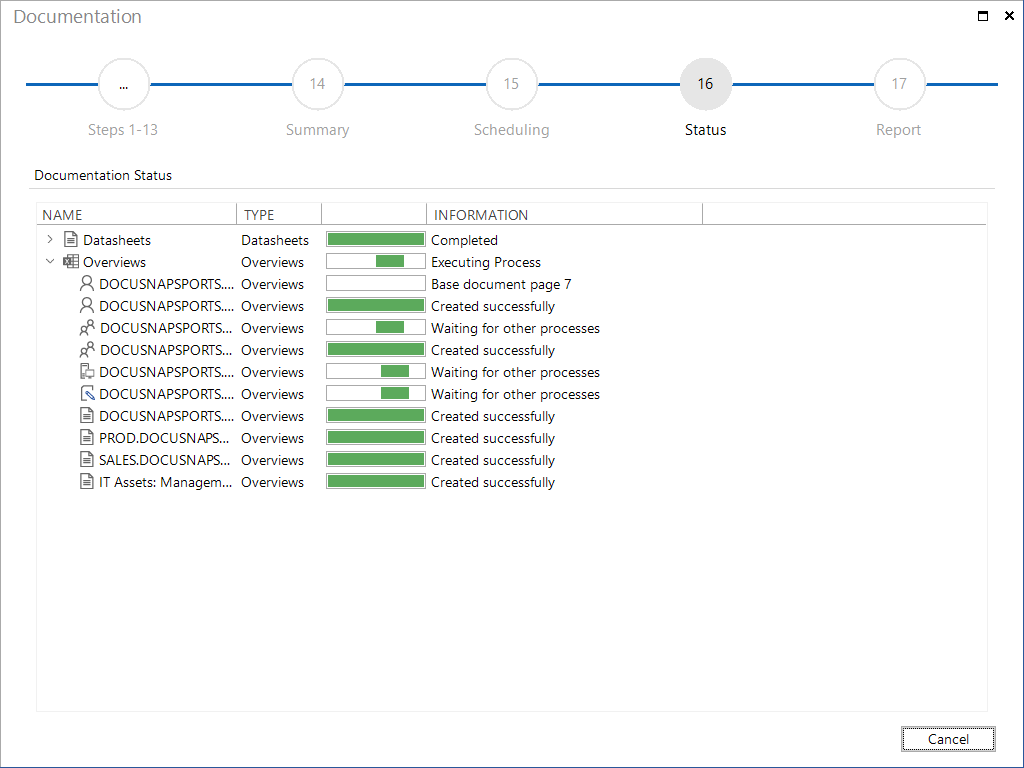
Task: Click full progress bar in PROD.DOCUSNAPS row
Action: click(x=376, y=438)
